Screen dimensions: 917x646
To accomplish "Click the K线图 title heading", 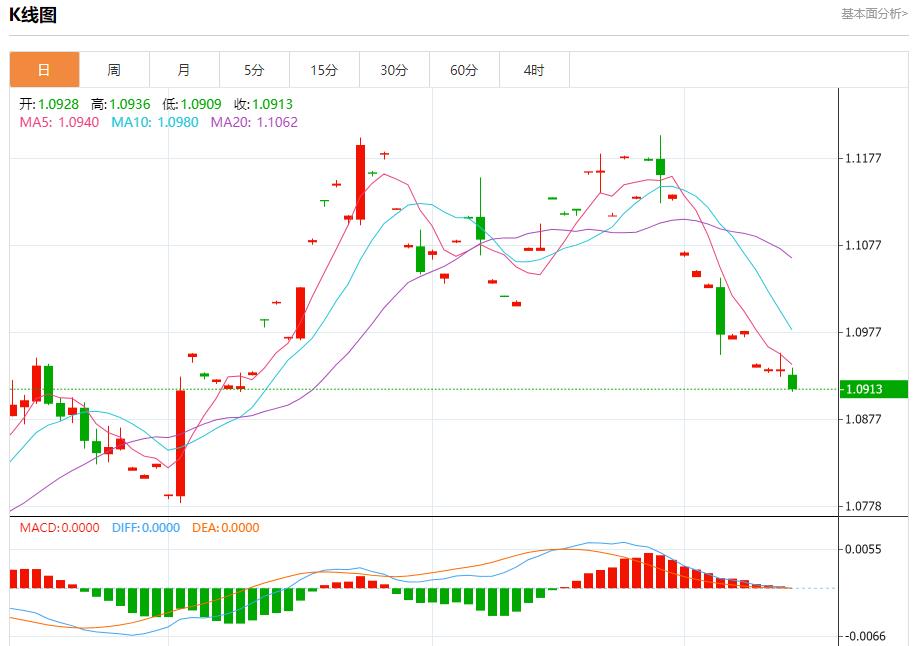I will [x=33, y=15].
